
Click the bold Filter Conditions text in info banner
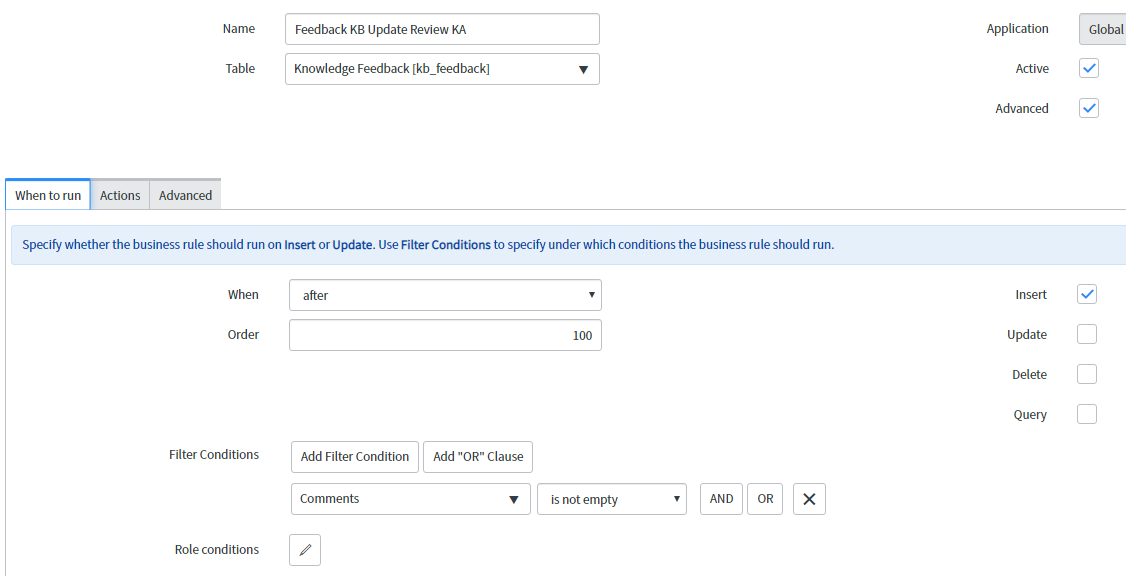[446, 245]
